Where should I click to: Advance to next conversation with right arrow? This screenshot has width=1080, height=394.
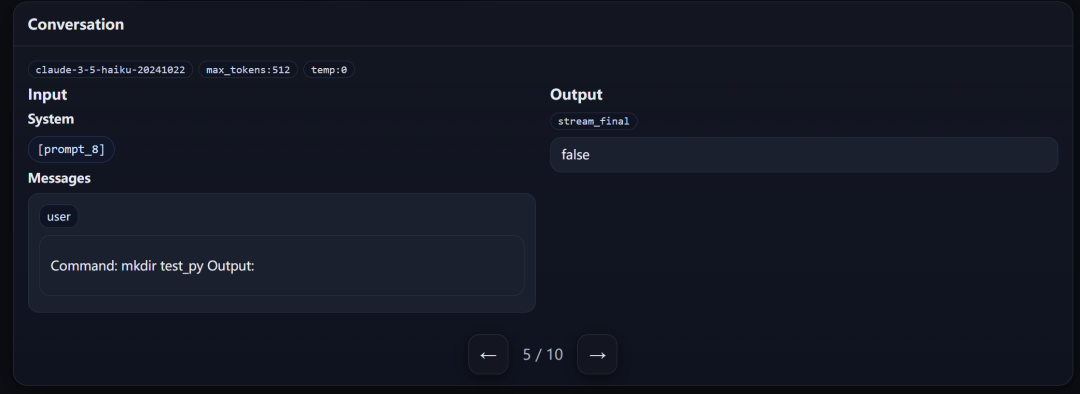597,355
